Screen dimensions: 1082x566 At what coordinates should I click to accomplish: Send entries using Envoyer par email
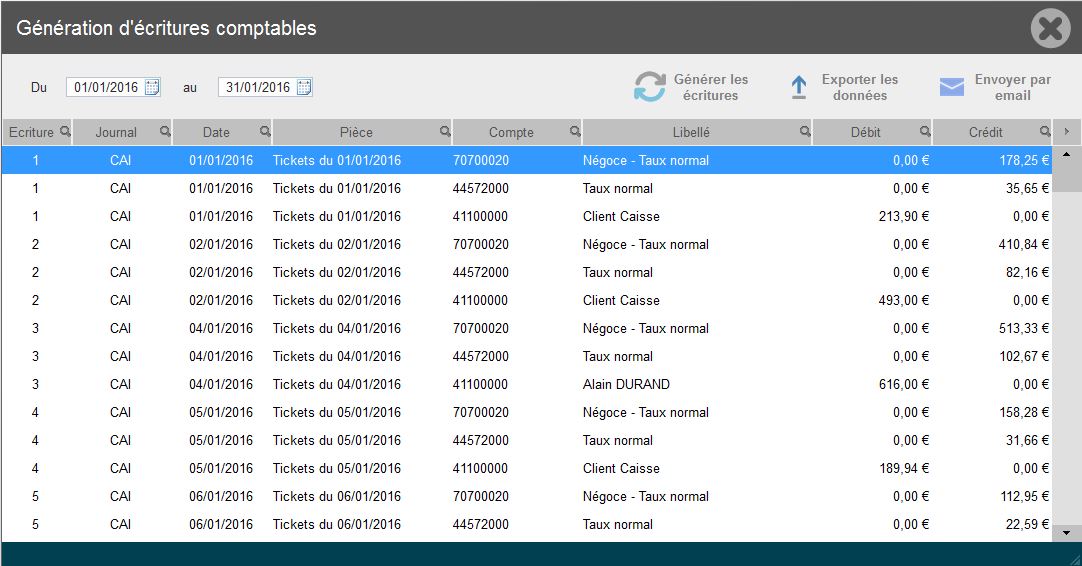[x=995, y=87]
